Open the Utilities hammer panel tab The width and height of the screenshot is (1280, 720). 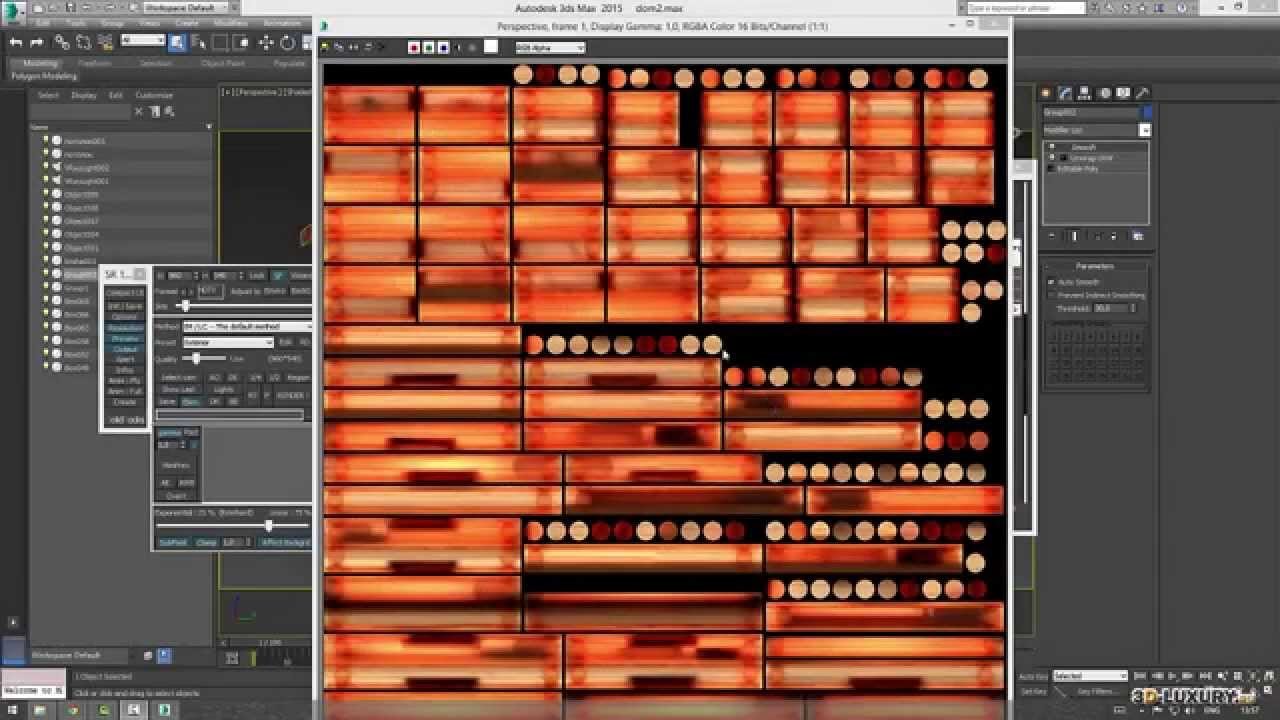[1142, 93]
